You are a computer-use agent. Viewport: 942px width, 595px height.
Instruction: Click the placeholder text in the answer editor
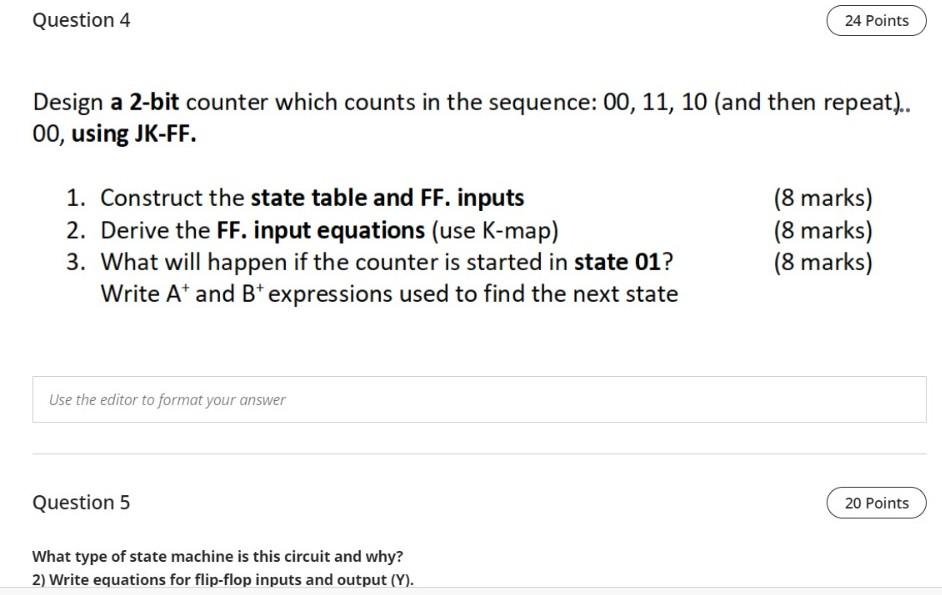click(x=165, y=399)
